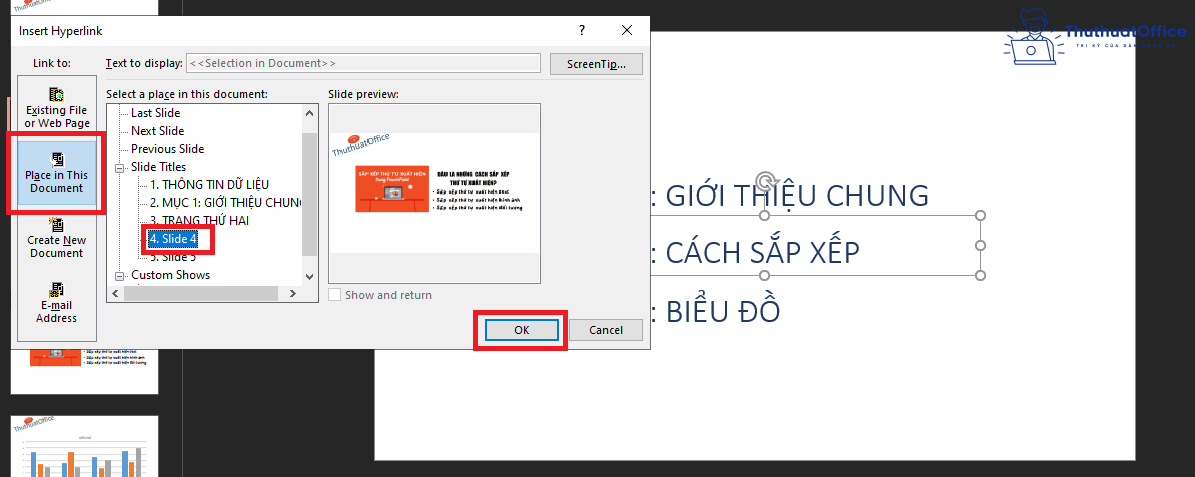
Task: Select Next Slide in the list
Action: [x=157, y=131]
